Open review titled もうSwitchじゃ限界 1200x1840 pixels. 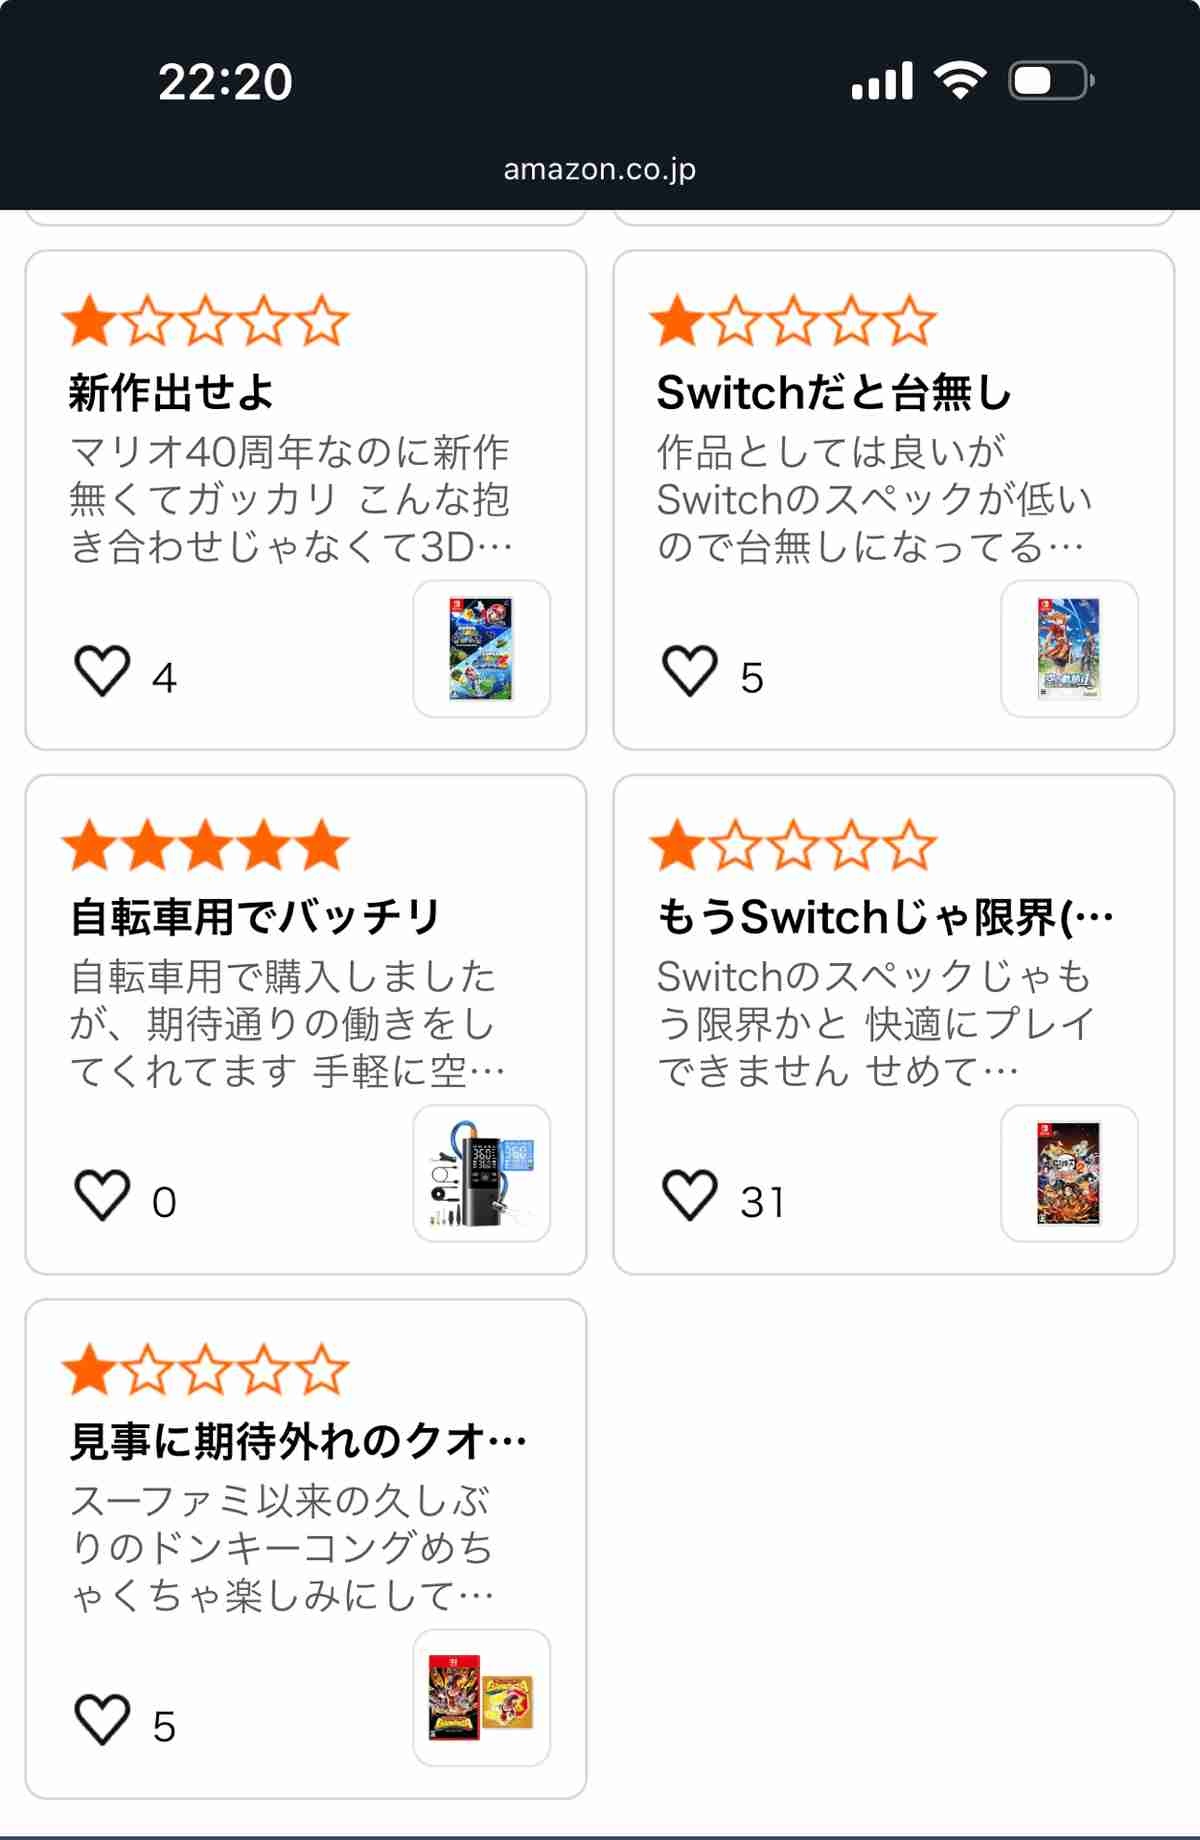[884, 917]
